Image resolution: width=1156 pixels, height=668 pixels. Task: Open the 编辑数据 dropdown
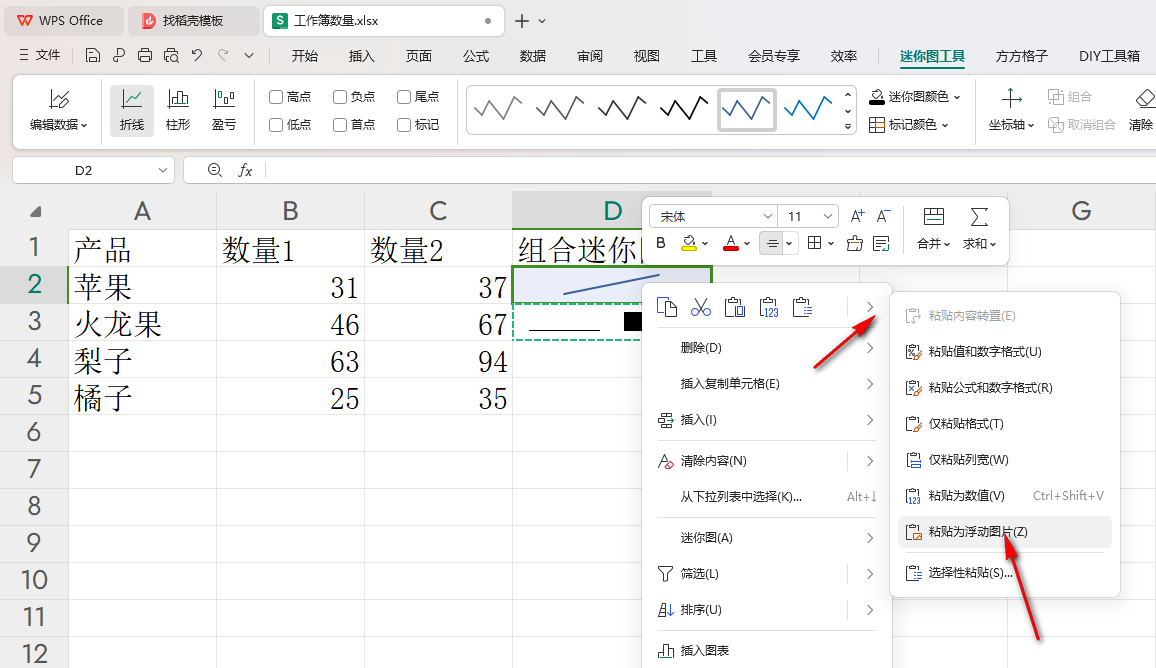[x=58, y=125]
